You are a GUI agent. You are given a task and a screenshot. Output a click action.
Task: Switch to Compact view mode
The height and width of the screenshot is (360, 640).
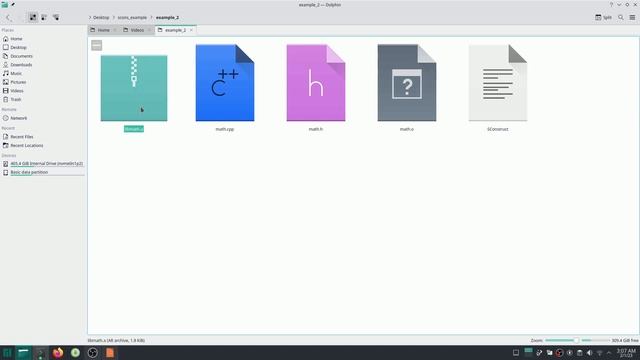tap(44, 18)
